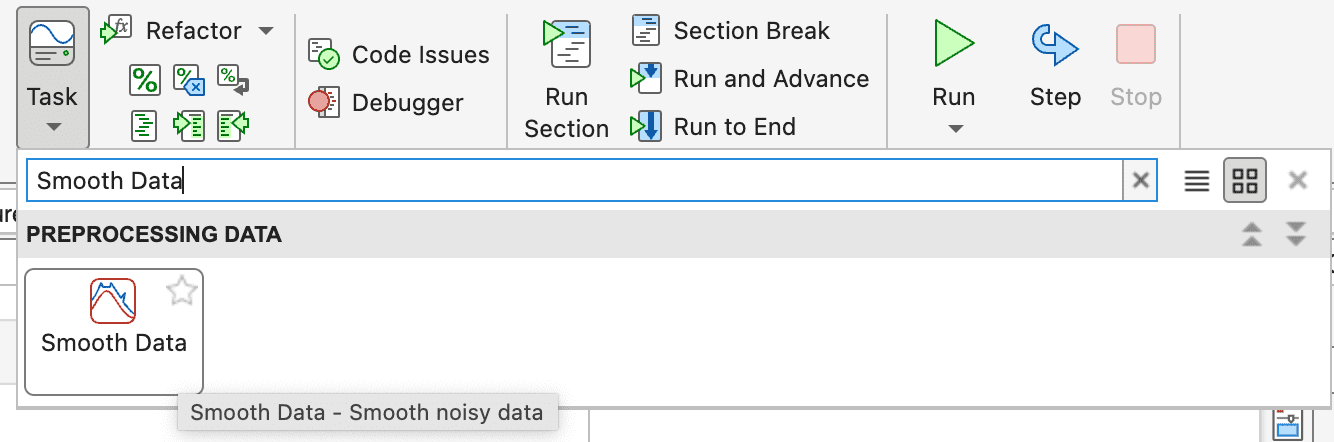Image resolution: width=1334 pixels, height=442 pixels.
Task: Switch to list view toggle
Action: 1197,181
